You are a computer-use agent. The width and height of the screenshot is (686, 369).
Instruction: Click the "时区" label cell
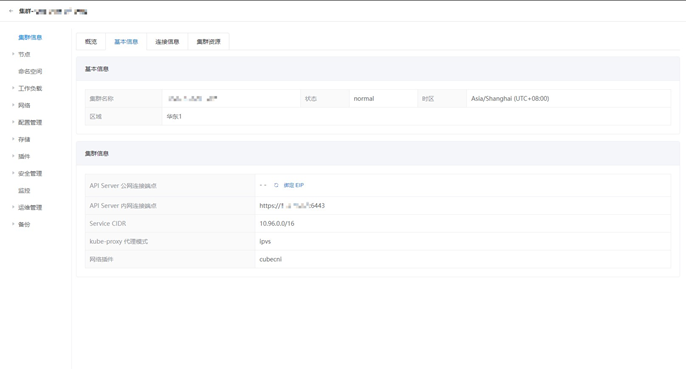[x=442, y=98]
